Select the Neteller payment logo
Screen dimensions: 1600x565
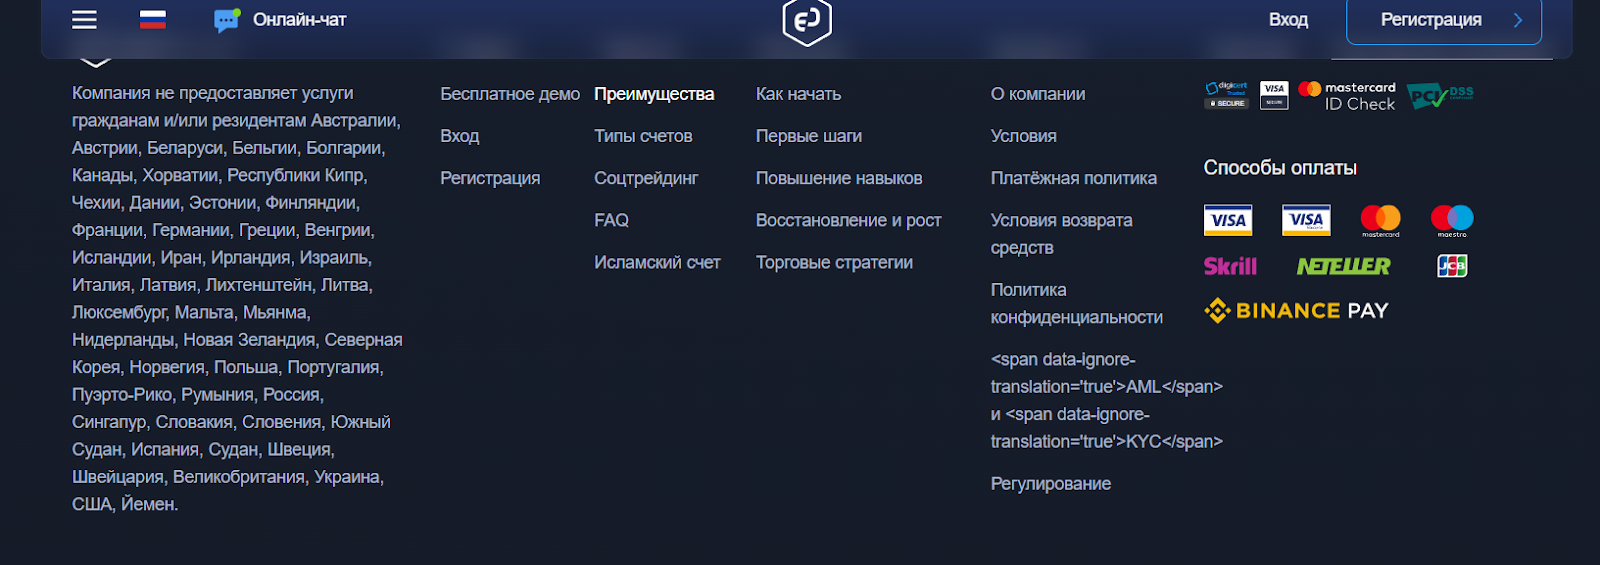pyautogui.click(x=1343, y=266)
